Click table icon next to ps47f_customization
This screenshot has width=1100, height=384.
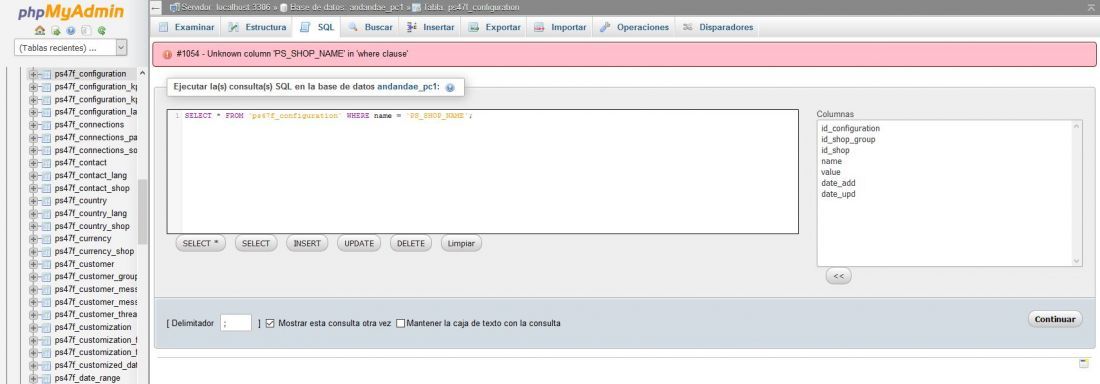pos(46,327)
